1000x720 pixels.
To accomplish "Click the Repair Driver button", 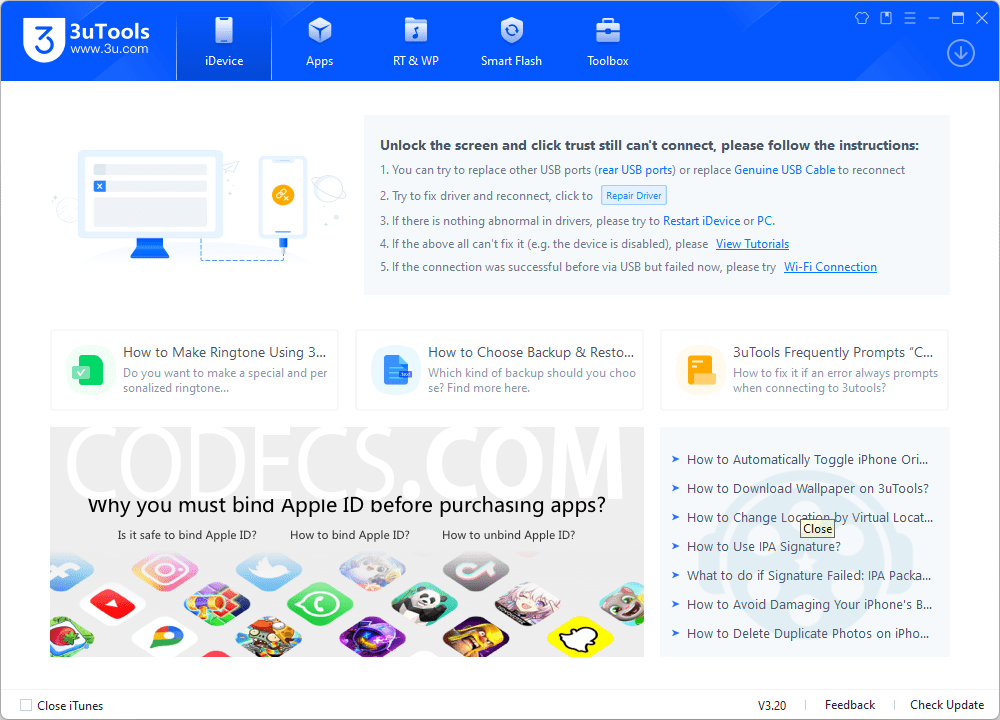I will pyautogui.click(x=633, y=195).
